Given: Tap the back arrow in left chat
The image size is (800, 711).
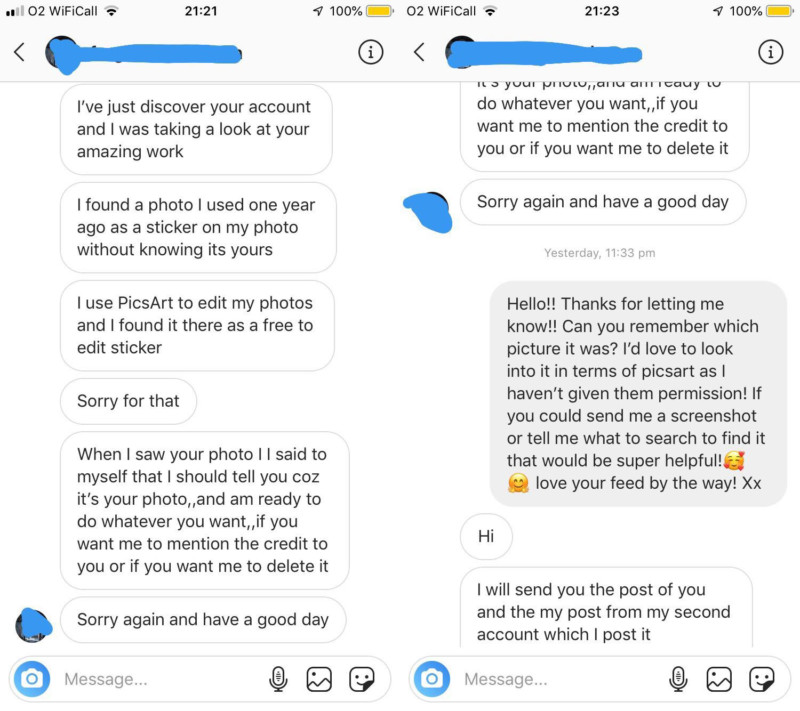Looking at the screenshot, I should click(x=19, y=52).
